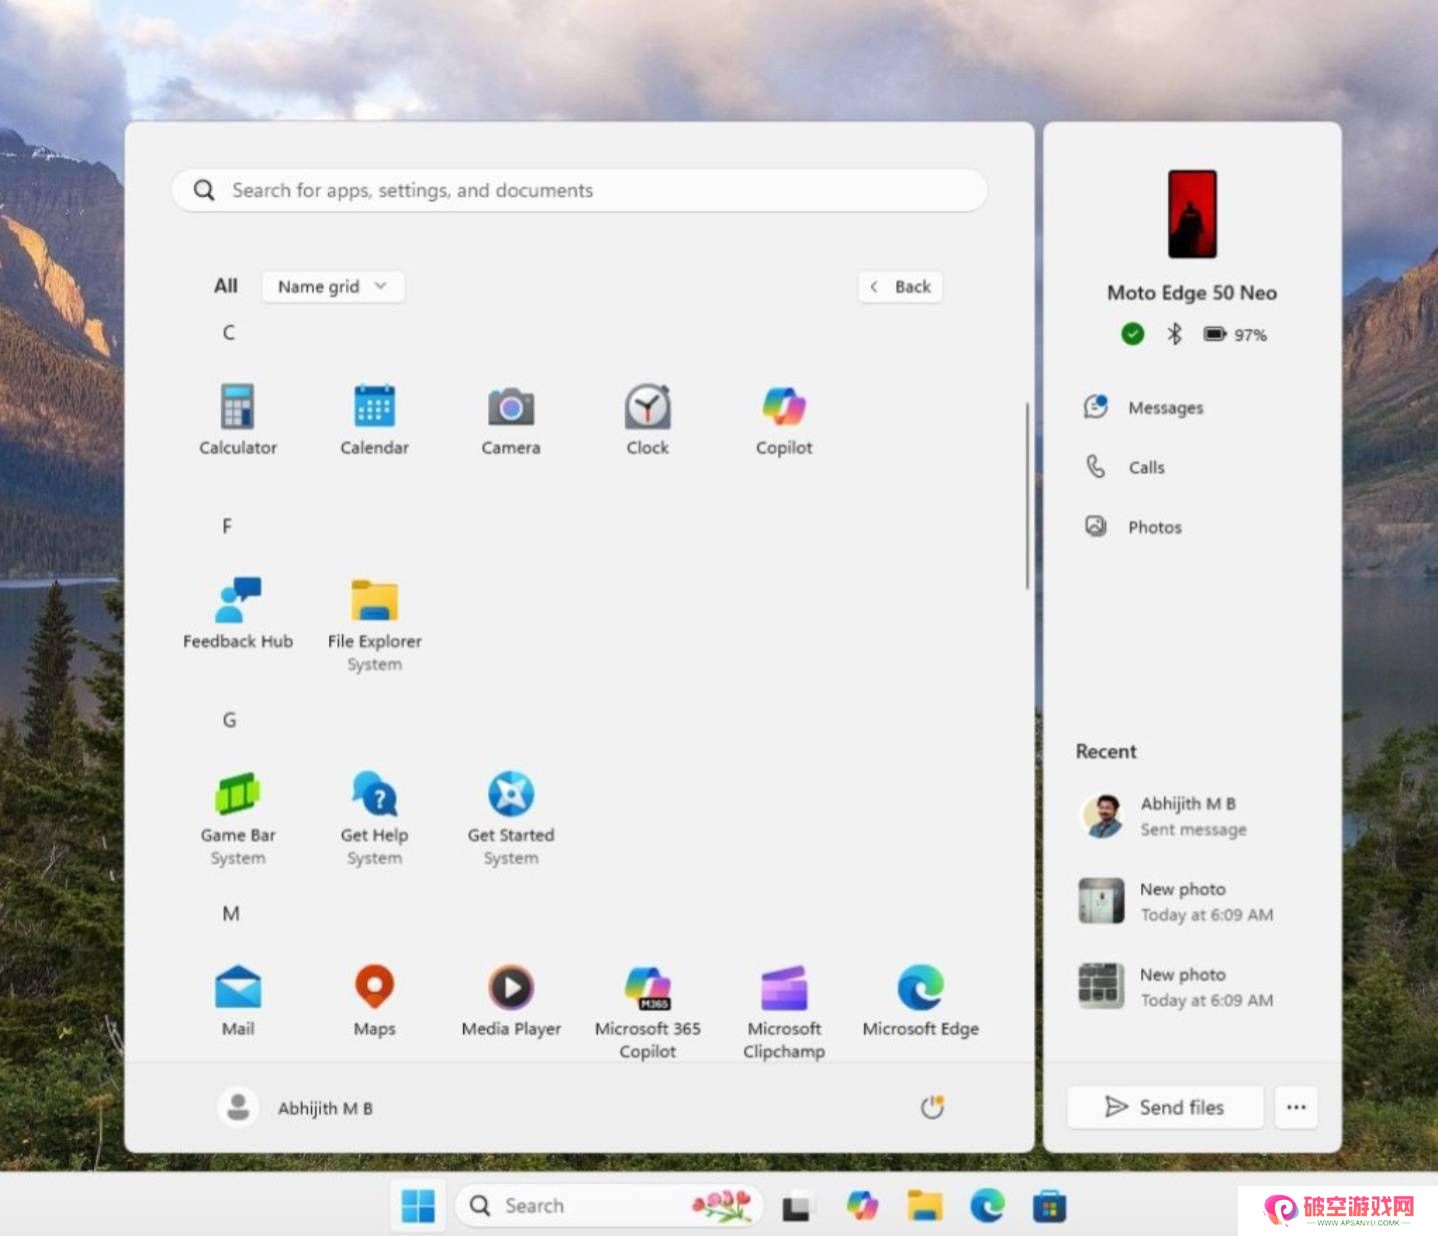Click the Moto Edge 50 Neo phone image
The width and height of the screenshot is (1438, 1236).
click(x=1192, y=214)
